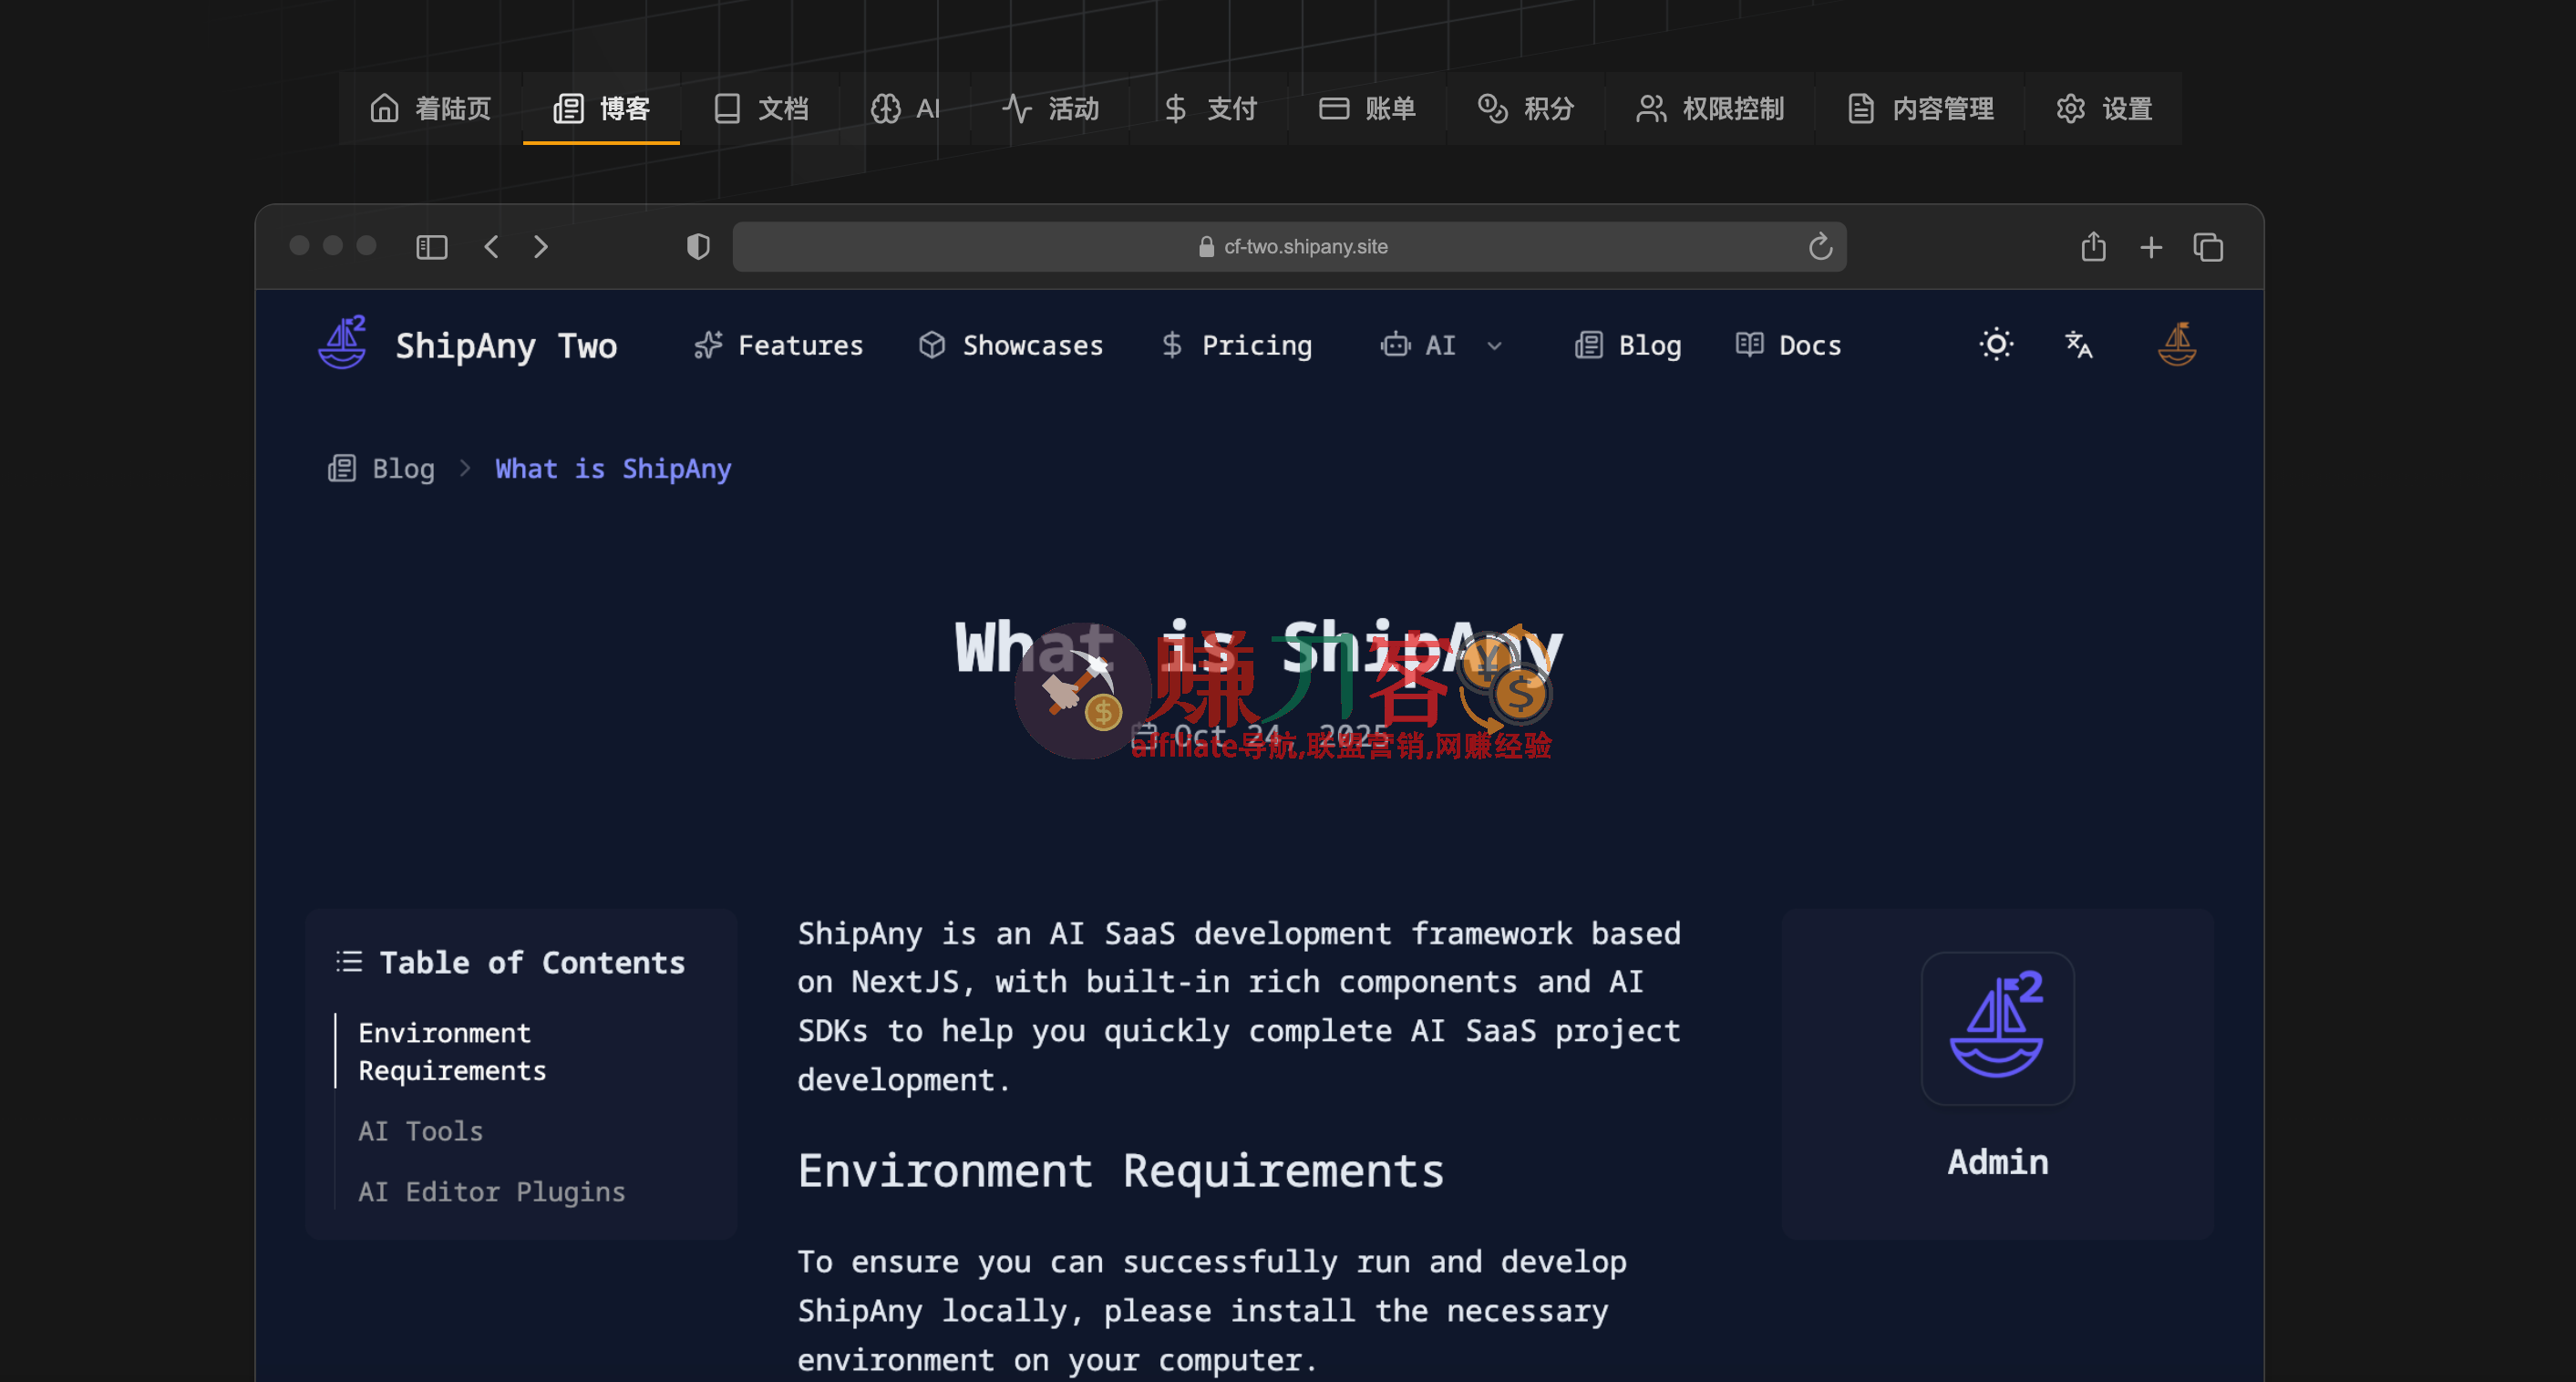2576x1382 pixels.
Task: Show tab overview icon in browser
Action: [2208, 247]
